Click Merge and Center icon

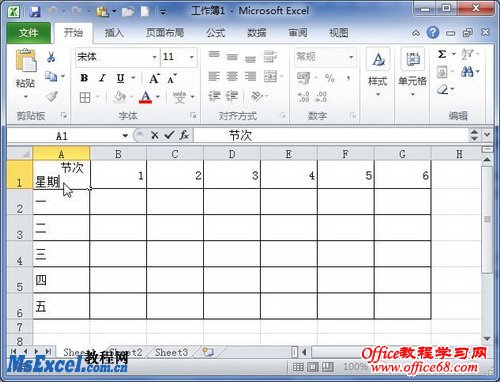(270, 77)
